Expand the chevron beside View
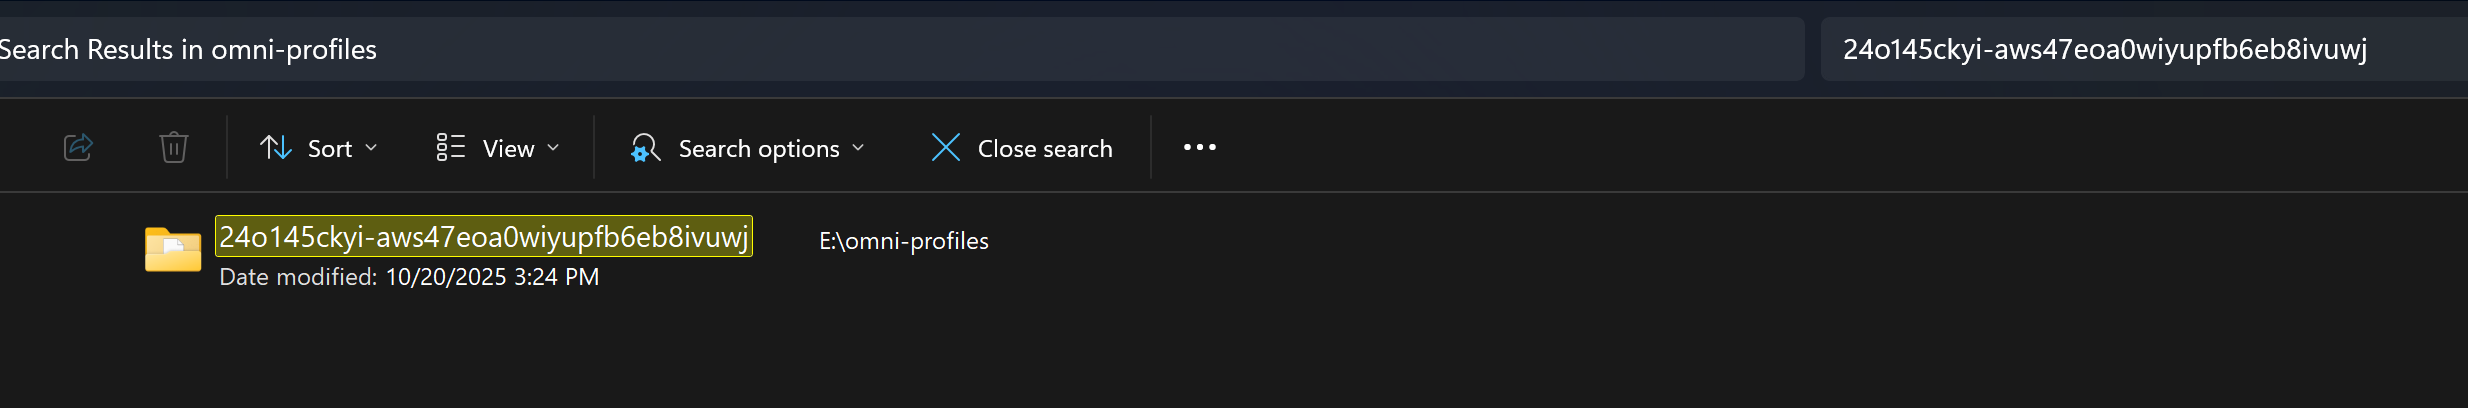Screen dimensions: 2468x408 point(553,148)
